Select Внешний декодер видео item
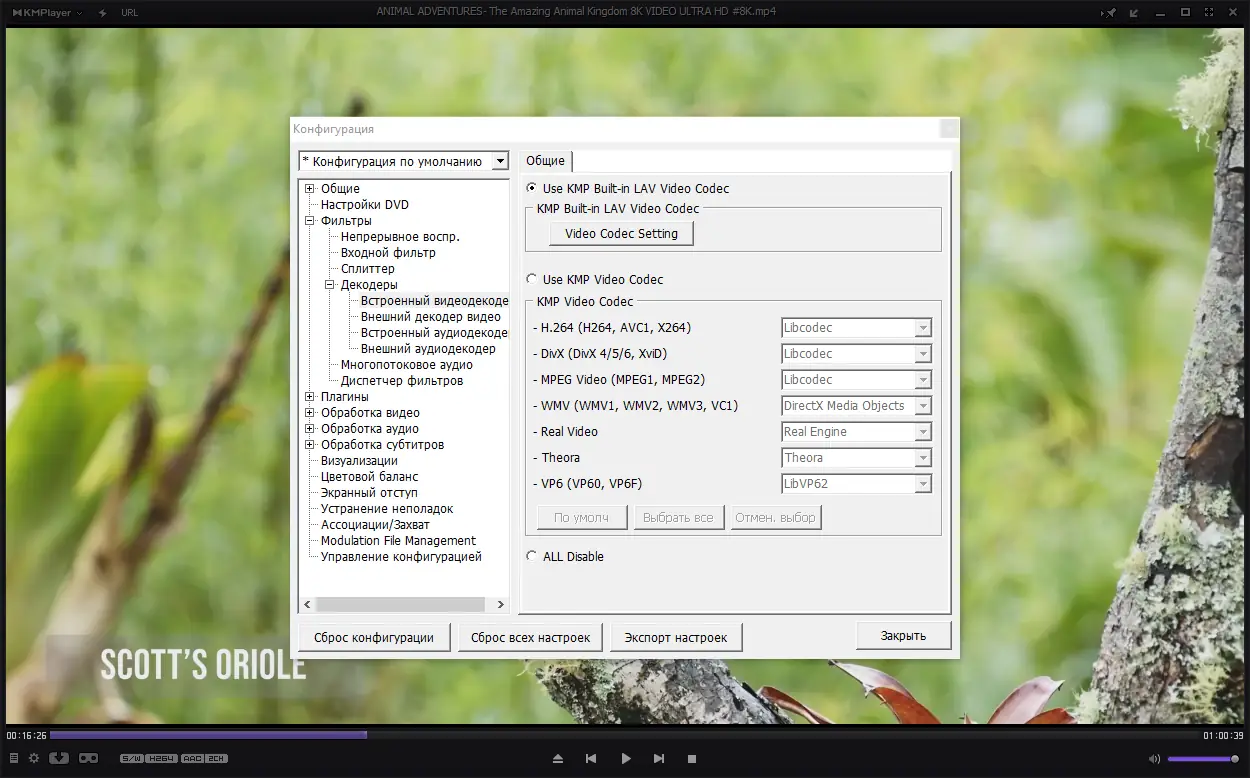Image resolution: width=1250 pixels, height=778 pixels. pos(431,317)
